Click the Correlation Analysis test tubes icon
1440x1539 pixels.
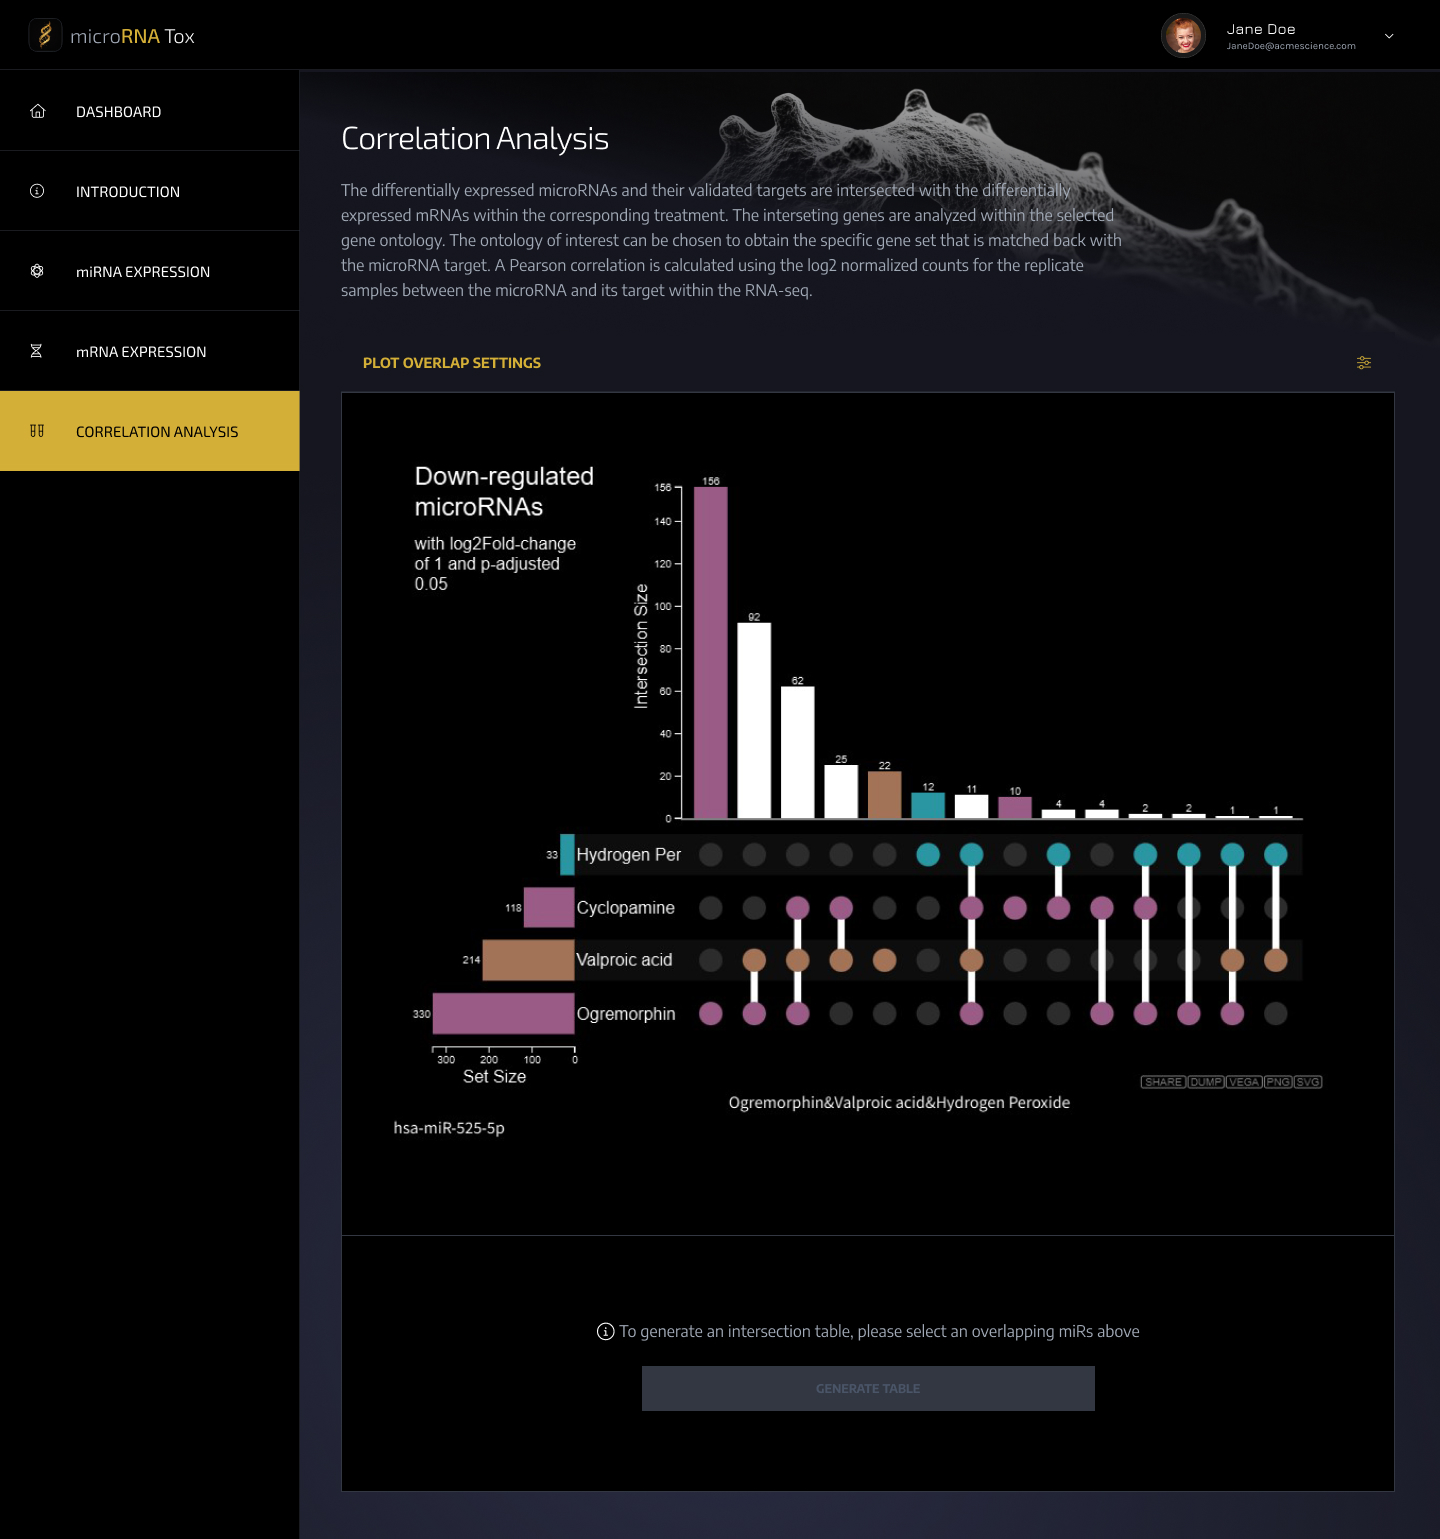click(37, 431)
